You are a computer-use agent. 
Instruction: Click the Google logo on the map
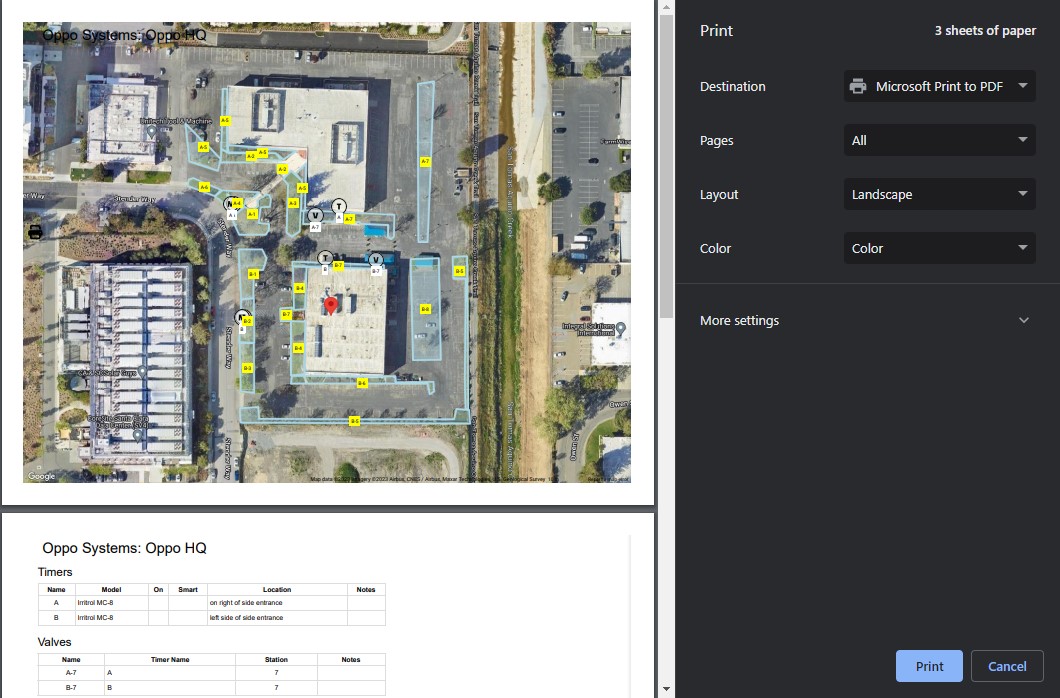pyautogui.click(x=40, y=476)
